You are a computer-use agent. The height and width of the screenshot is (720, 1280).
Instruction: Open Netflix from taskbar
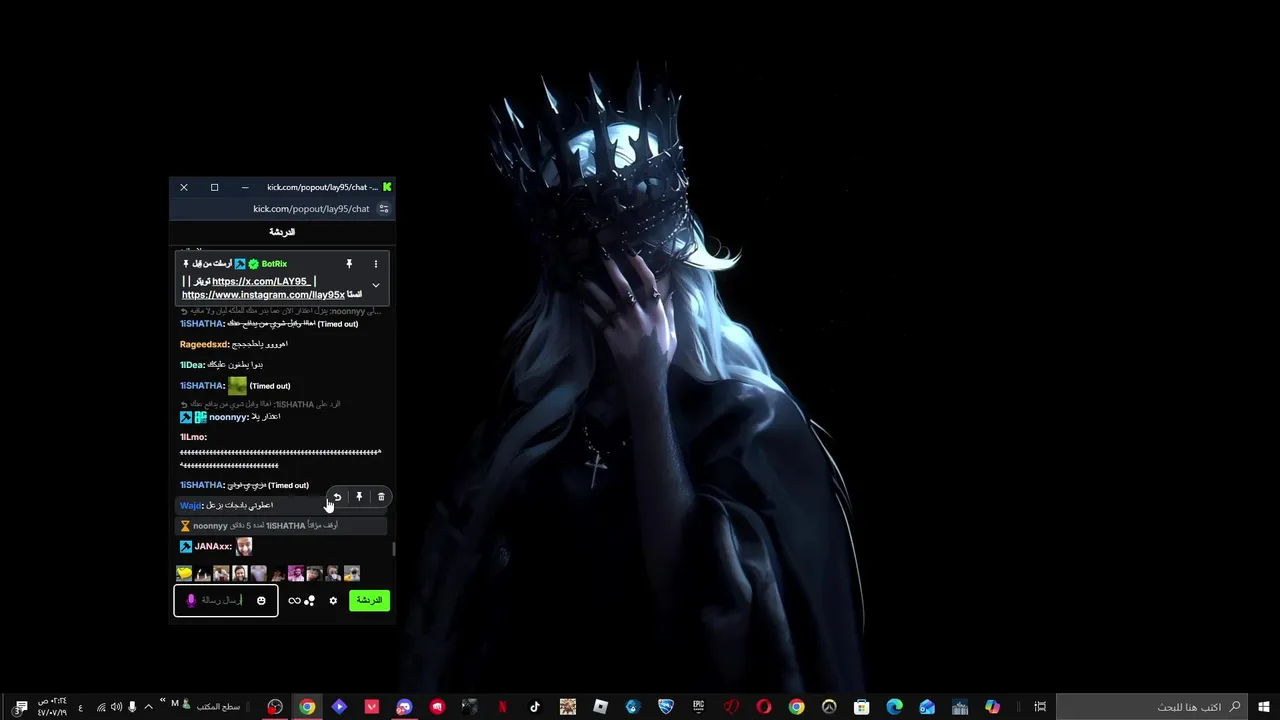(502, 707)
